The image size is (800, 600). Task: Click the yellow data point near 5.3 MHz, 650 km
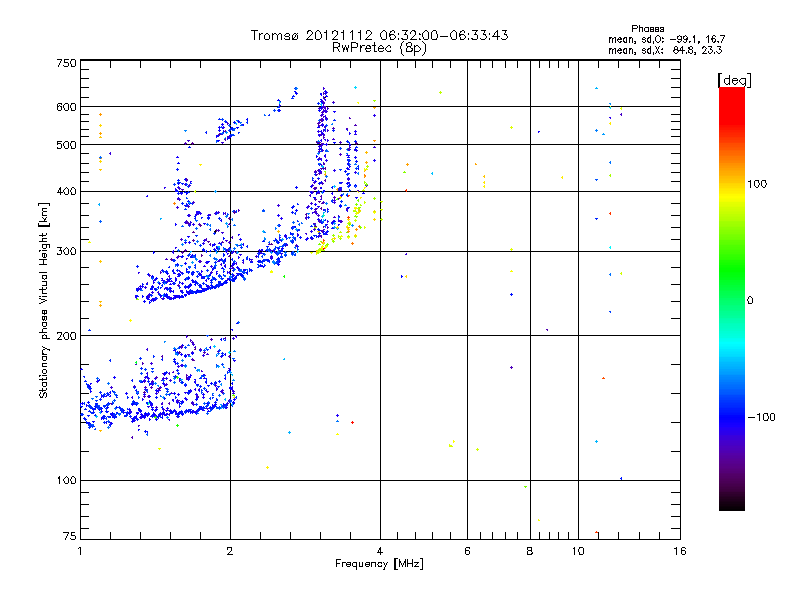click(440, 92)
